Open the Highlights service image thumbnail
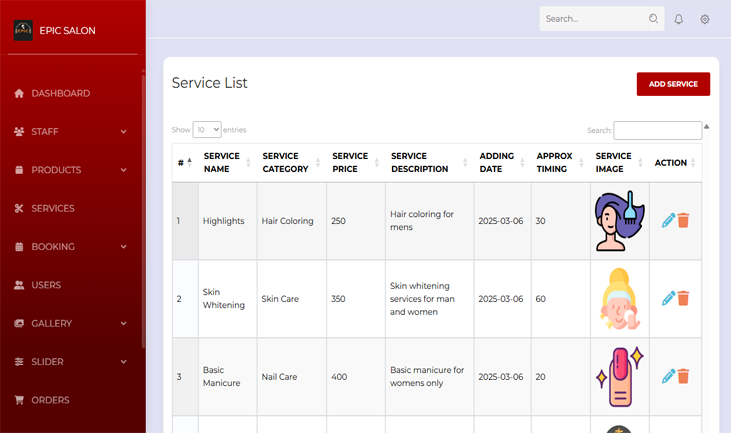The height and width of the screenshot is (433, 731). point(618,221)
